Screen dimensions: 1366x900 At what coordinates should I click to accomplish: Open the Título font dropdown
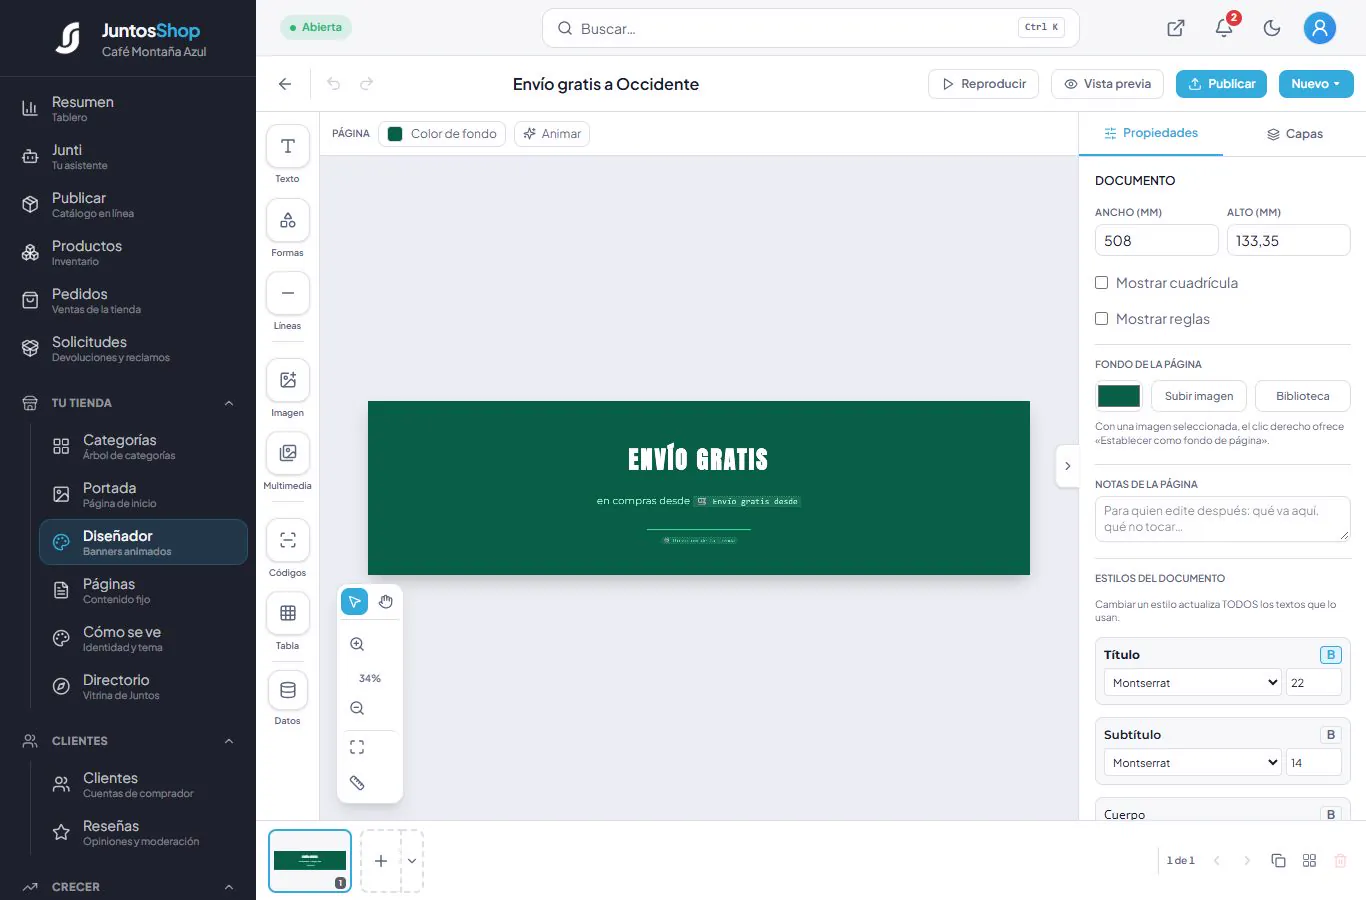(1193, 683)
